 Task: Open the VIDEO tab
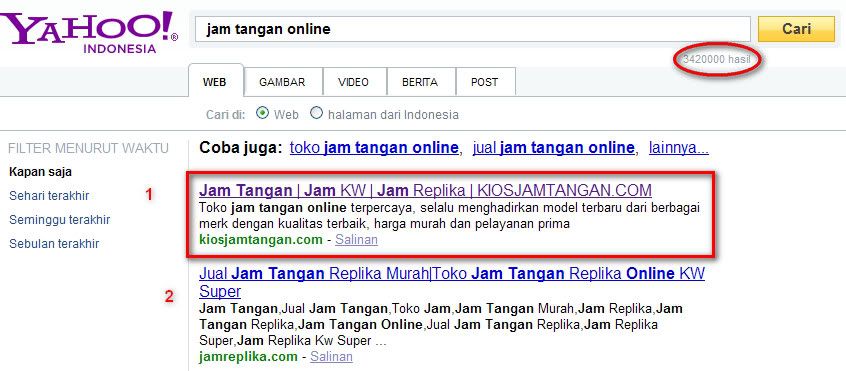(x=353, y=83)
